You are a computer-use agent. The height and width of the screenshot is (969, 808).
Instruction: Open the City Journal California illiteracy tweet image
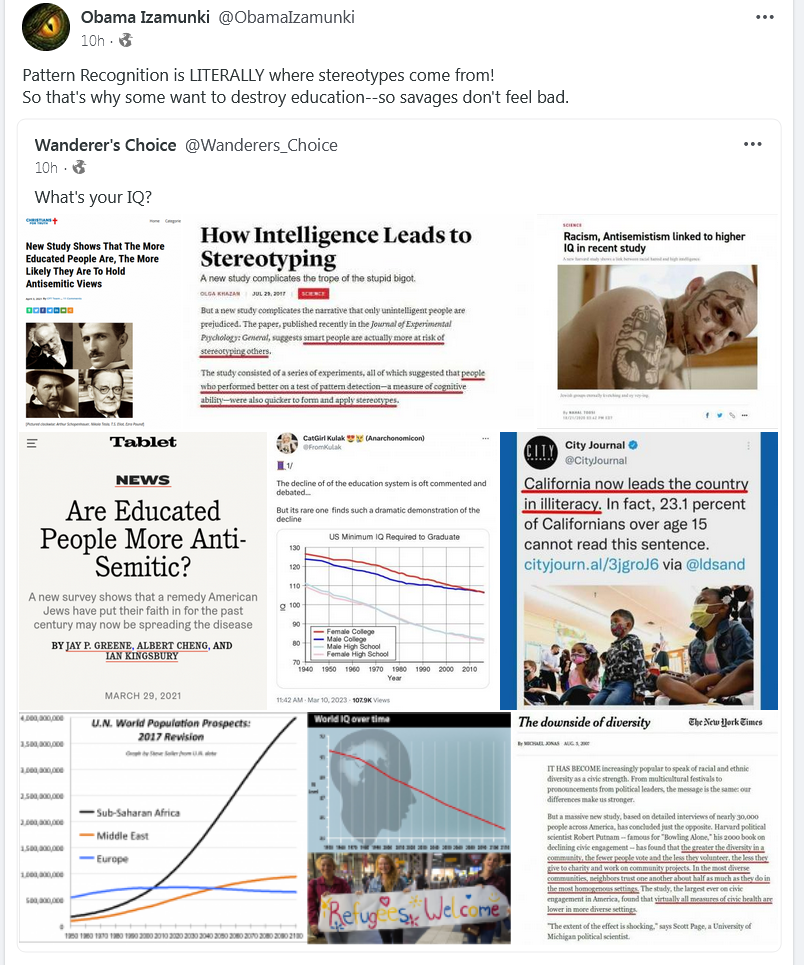point(640,572)
